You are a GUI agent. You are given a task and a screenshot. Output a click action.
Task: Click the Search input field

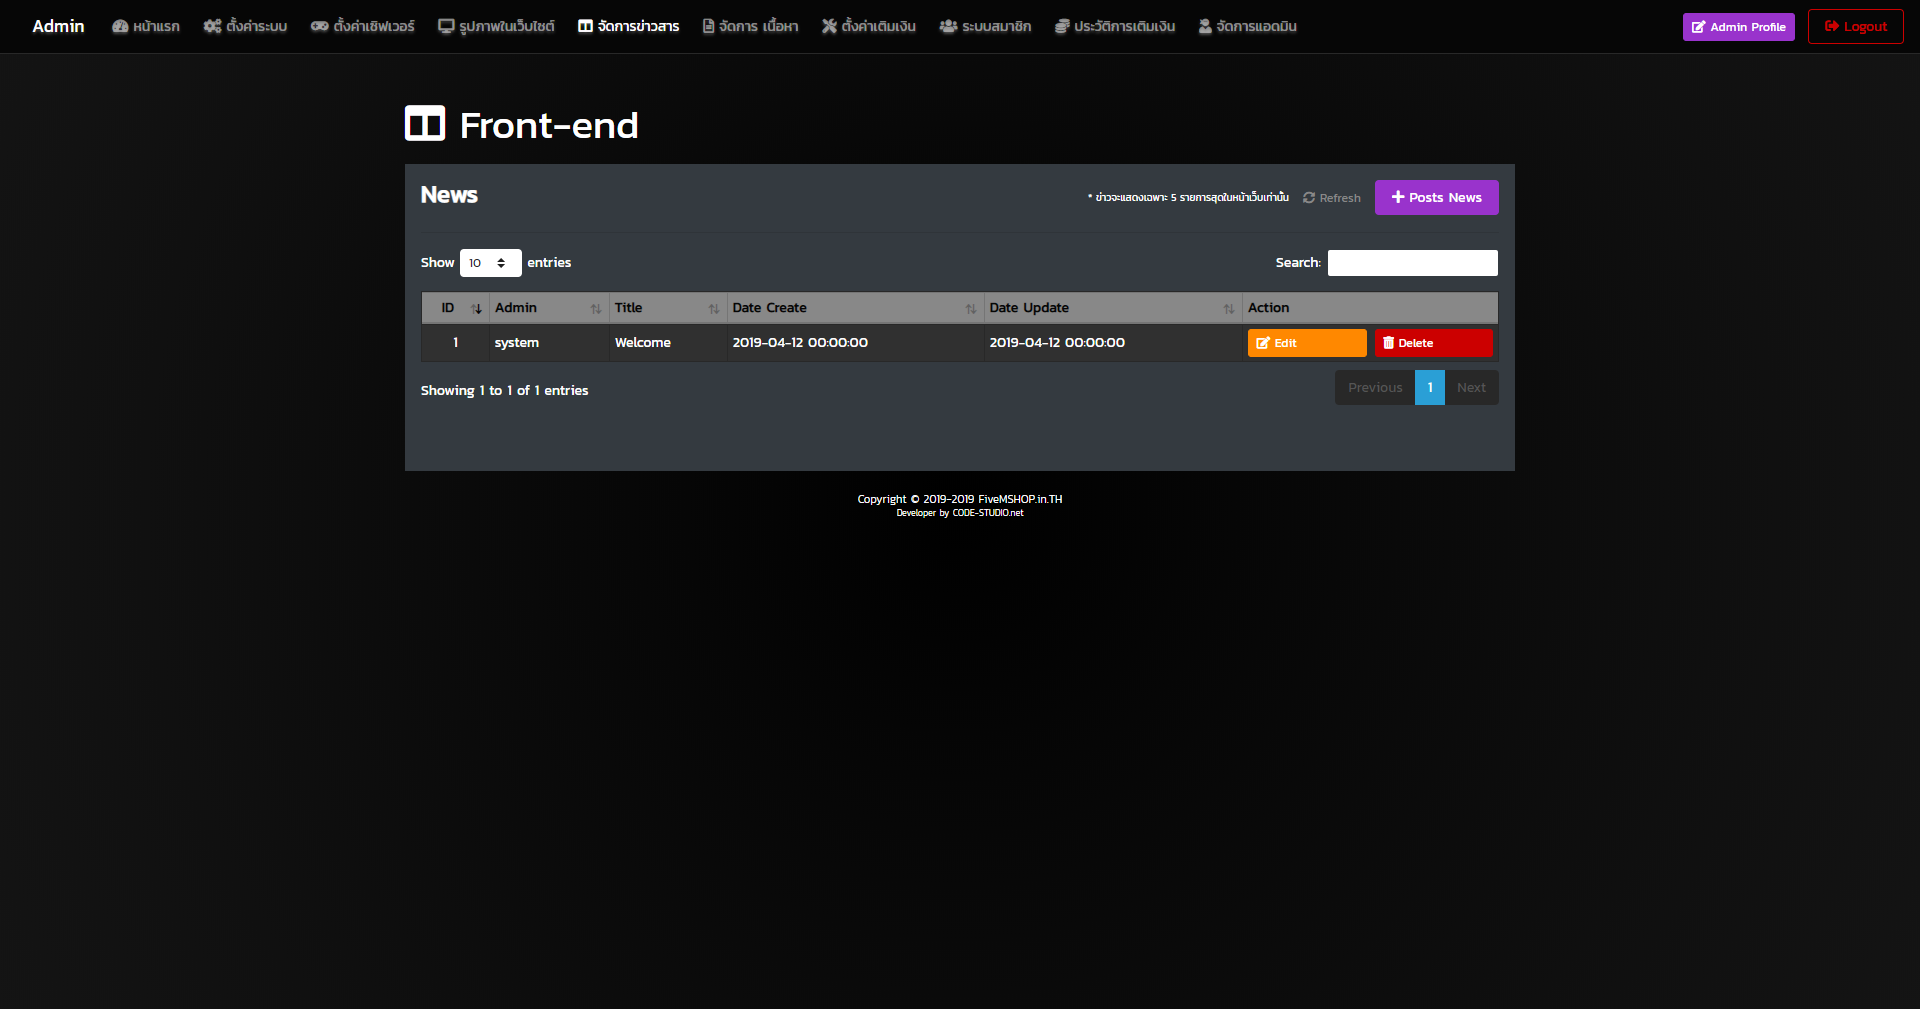click(x=1412, y=263)
